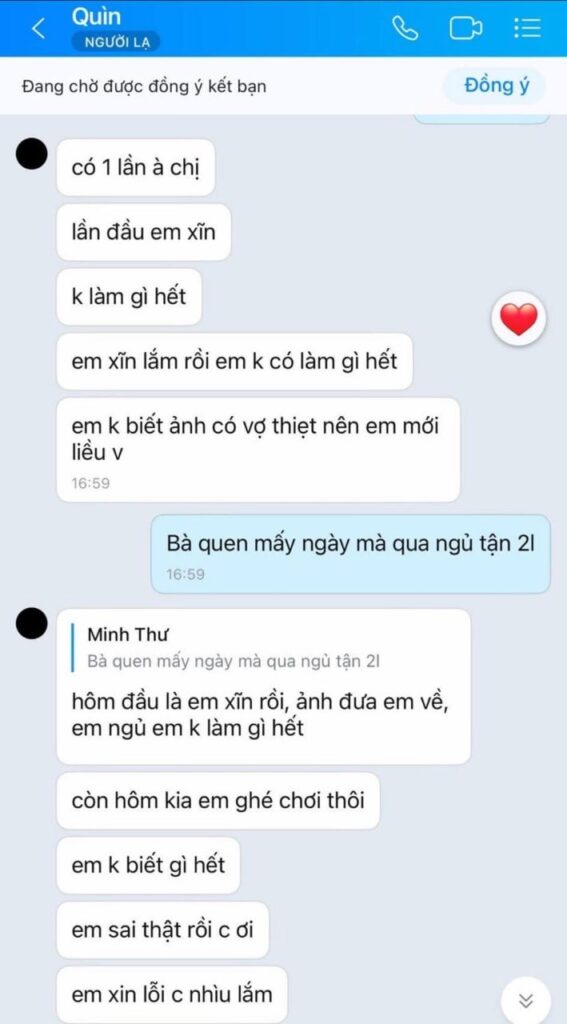Select message 'lần đầu em xĩn'
The width and height of the screenshot is (567, 1024).
tap(143, 232)
